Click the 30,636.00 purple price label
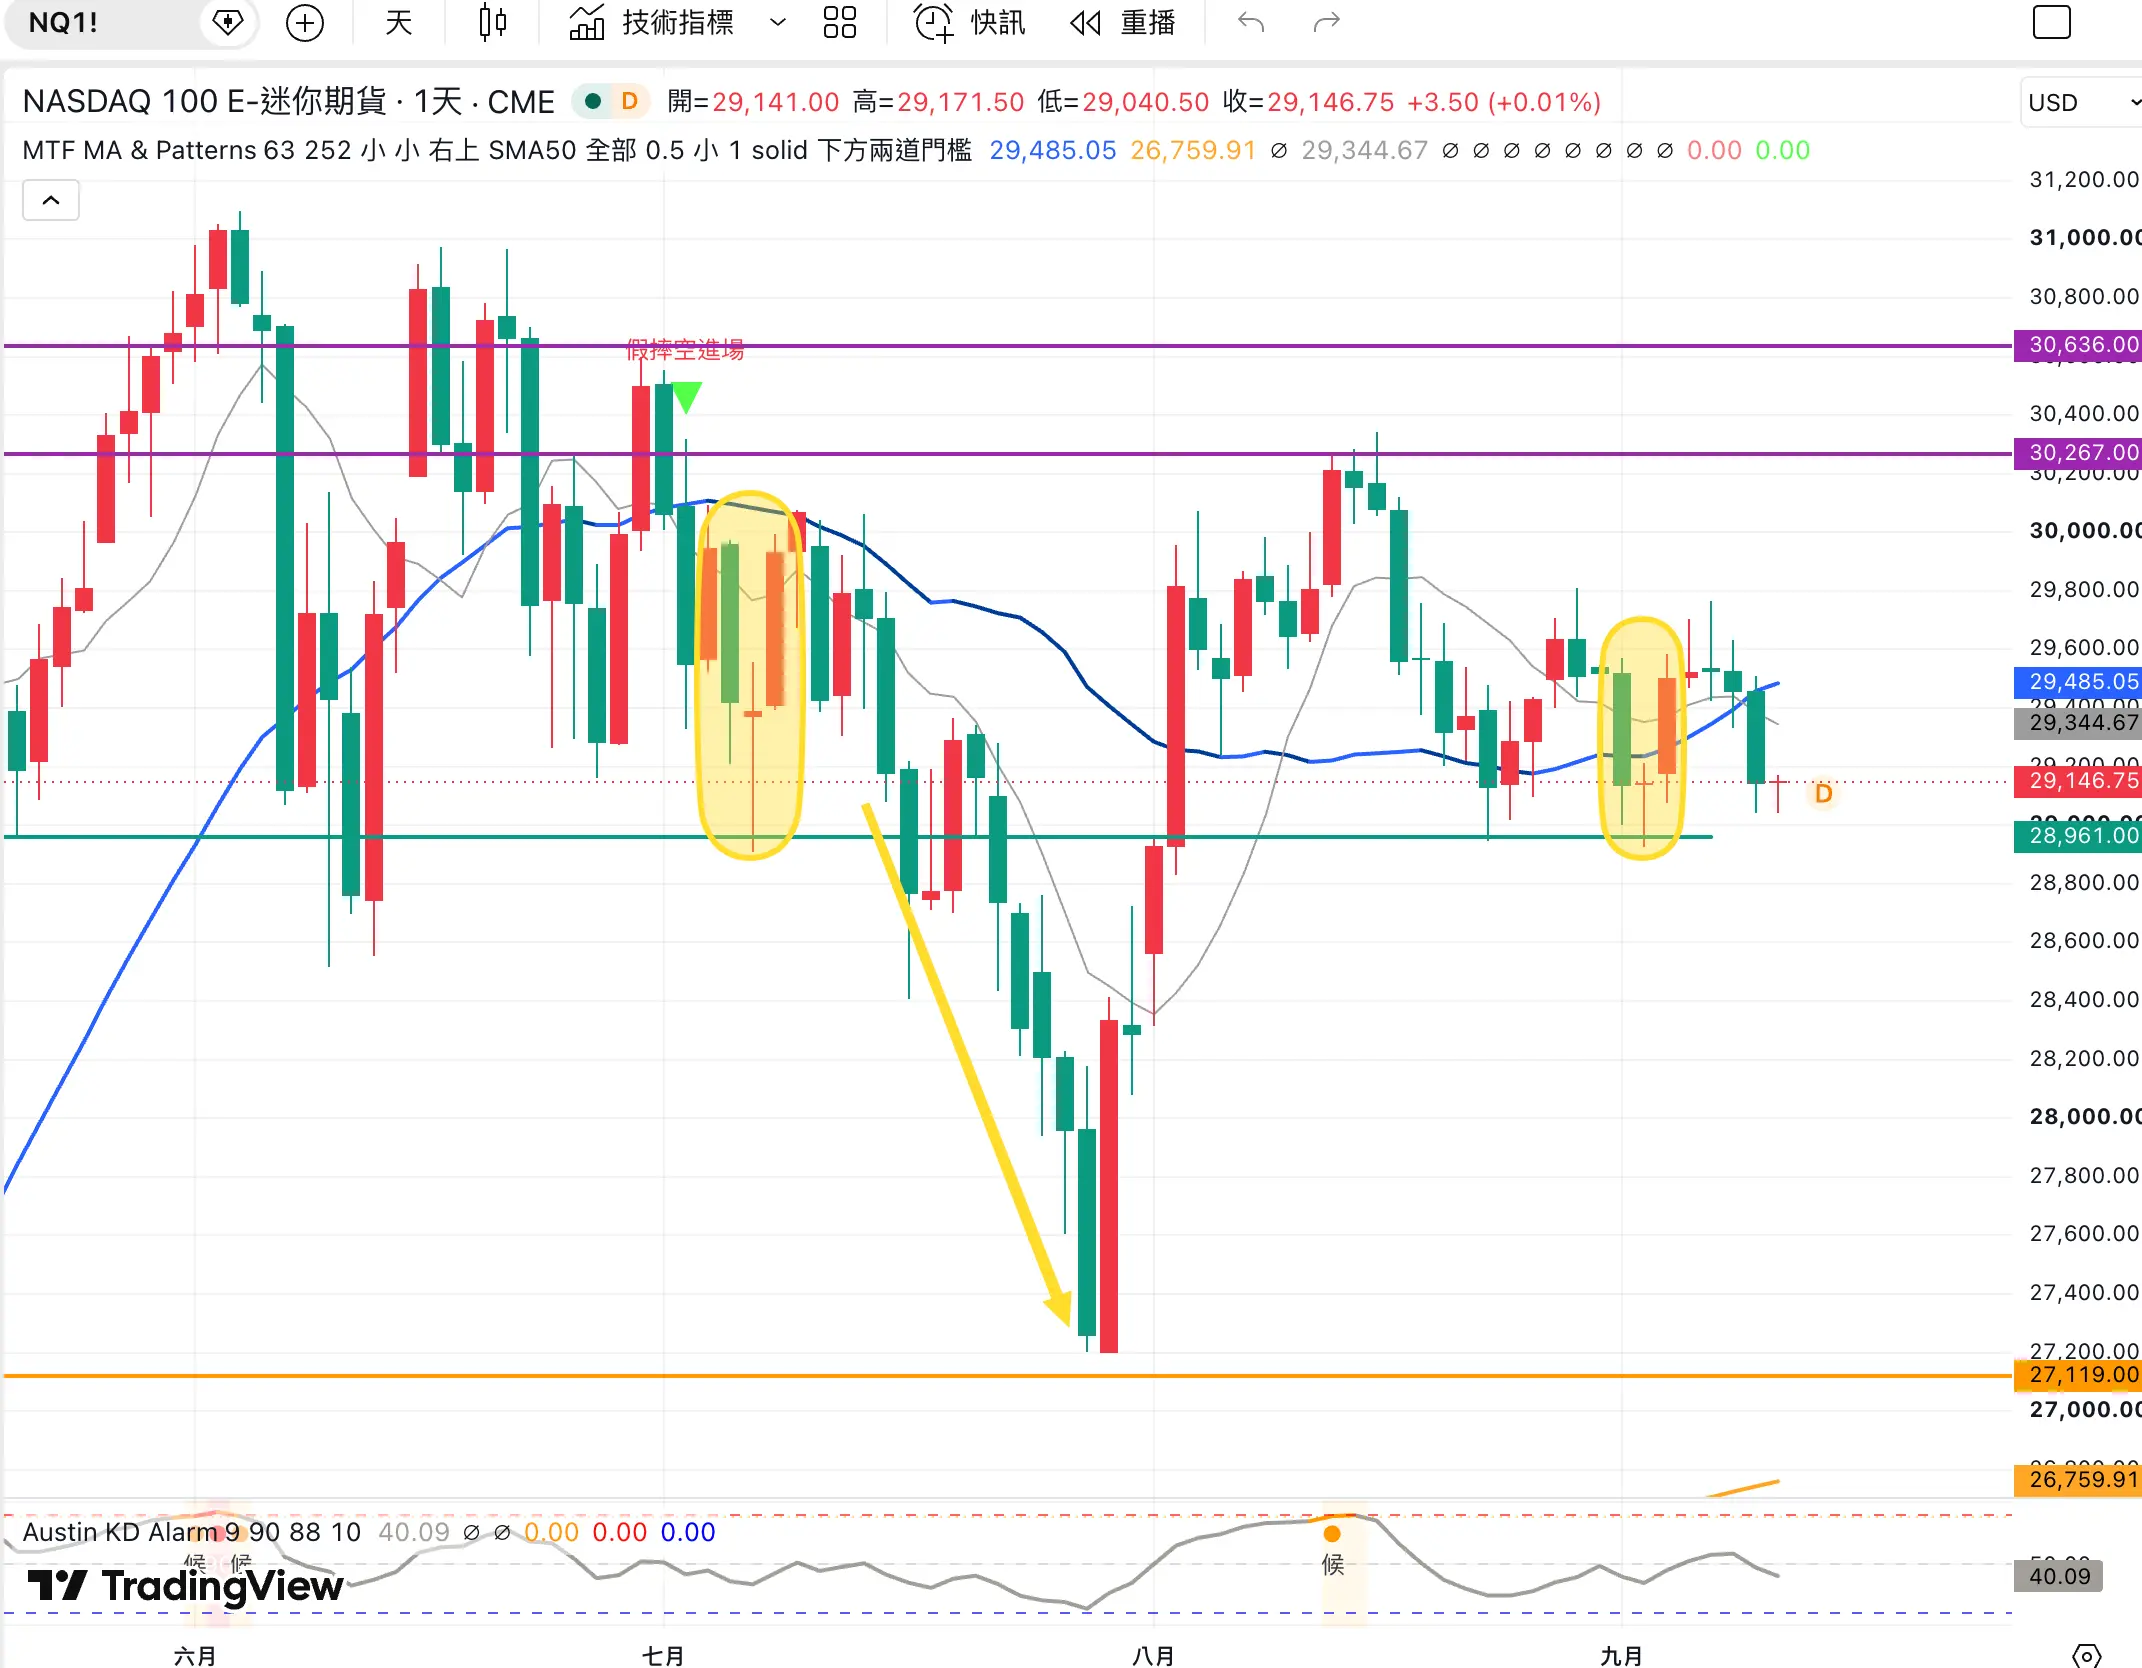Viewport: 2142px width, 1668px height. coord(2078,345)
